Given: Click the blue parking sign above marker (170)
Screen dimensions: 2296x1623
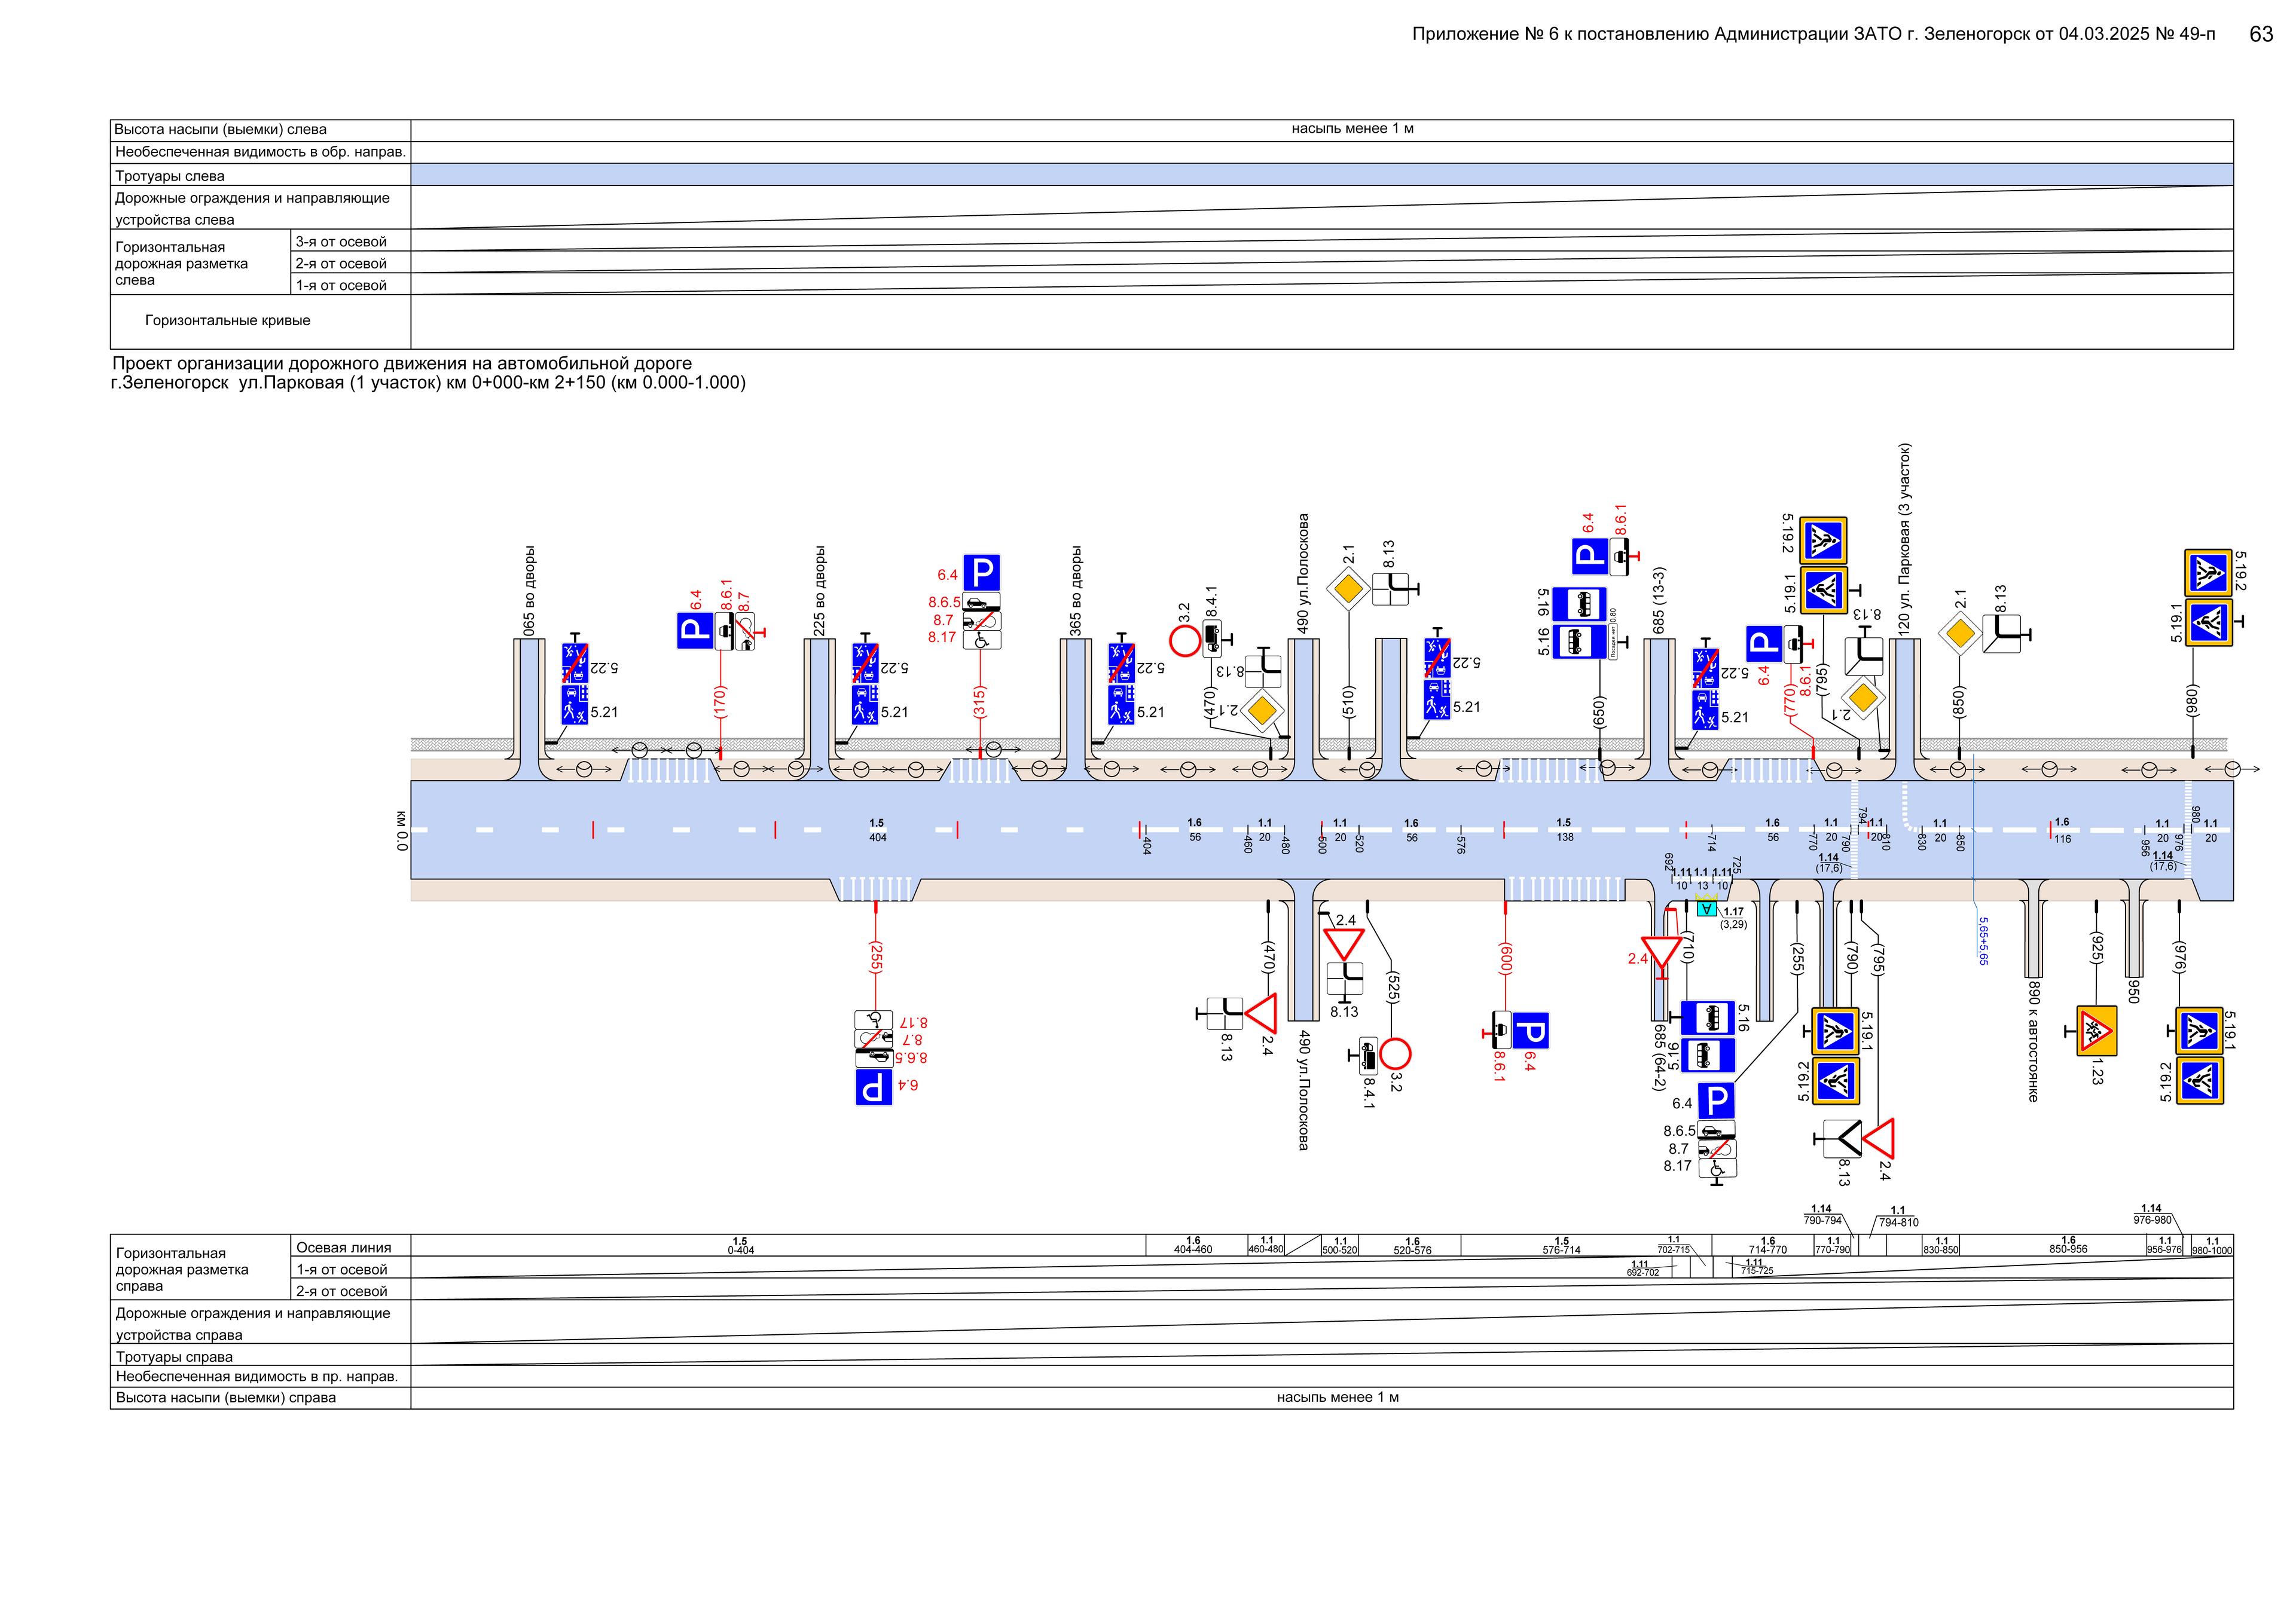Looking at the screenshot, I should coord(695,631).
